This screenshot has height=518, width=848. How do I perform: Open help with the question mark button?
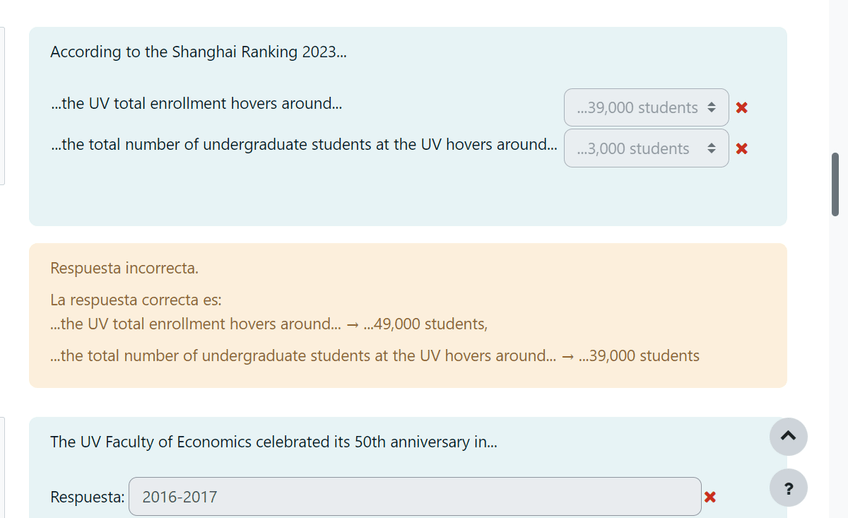point(788,488)
